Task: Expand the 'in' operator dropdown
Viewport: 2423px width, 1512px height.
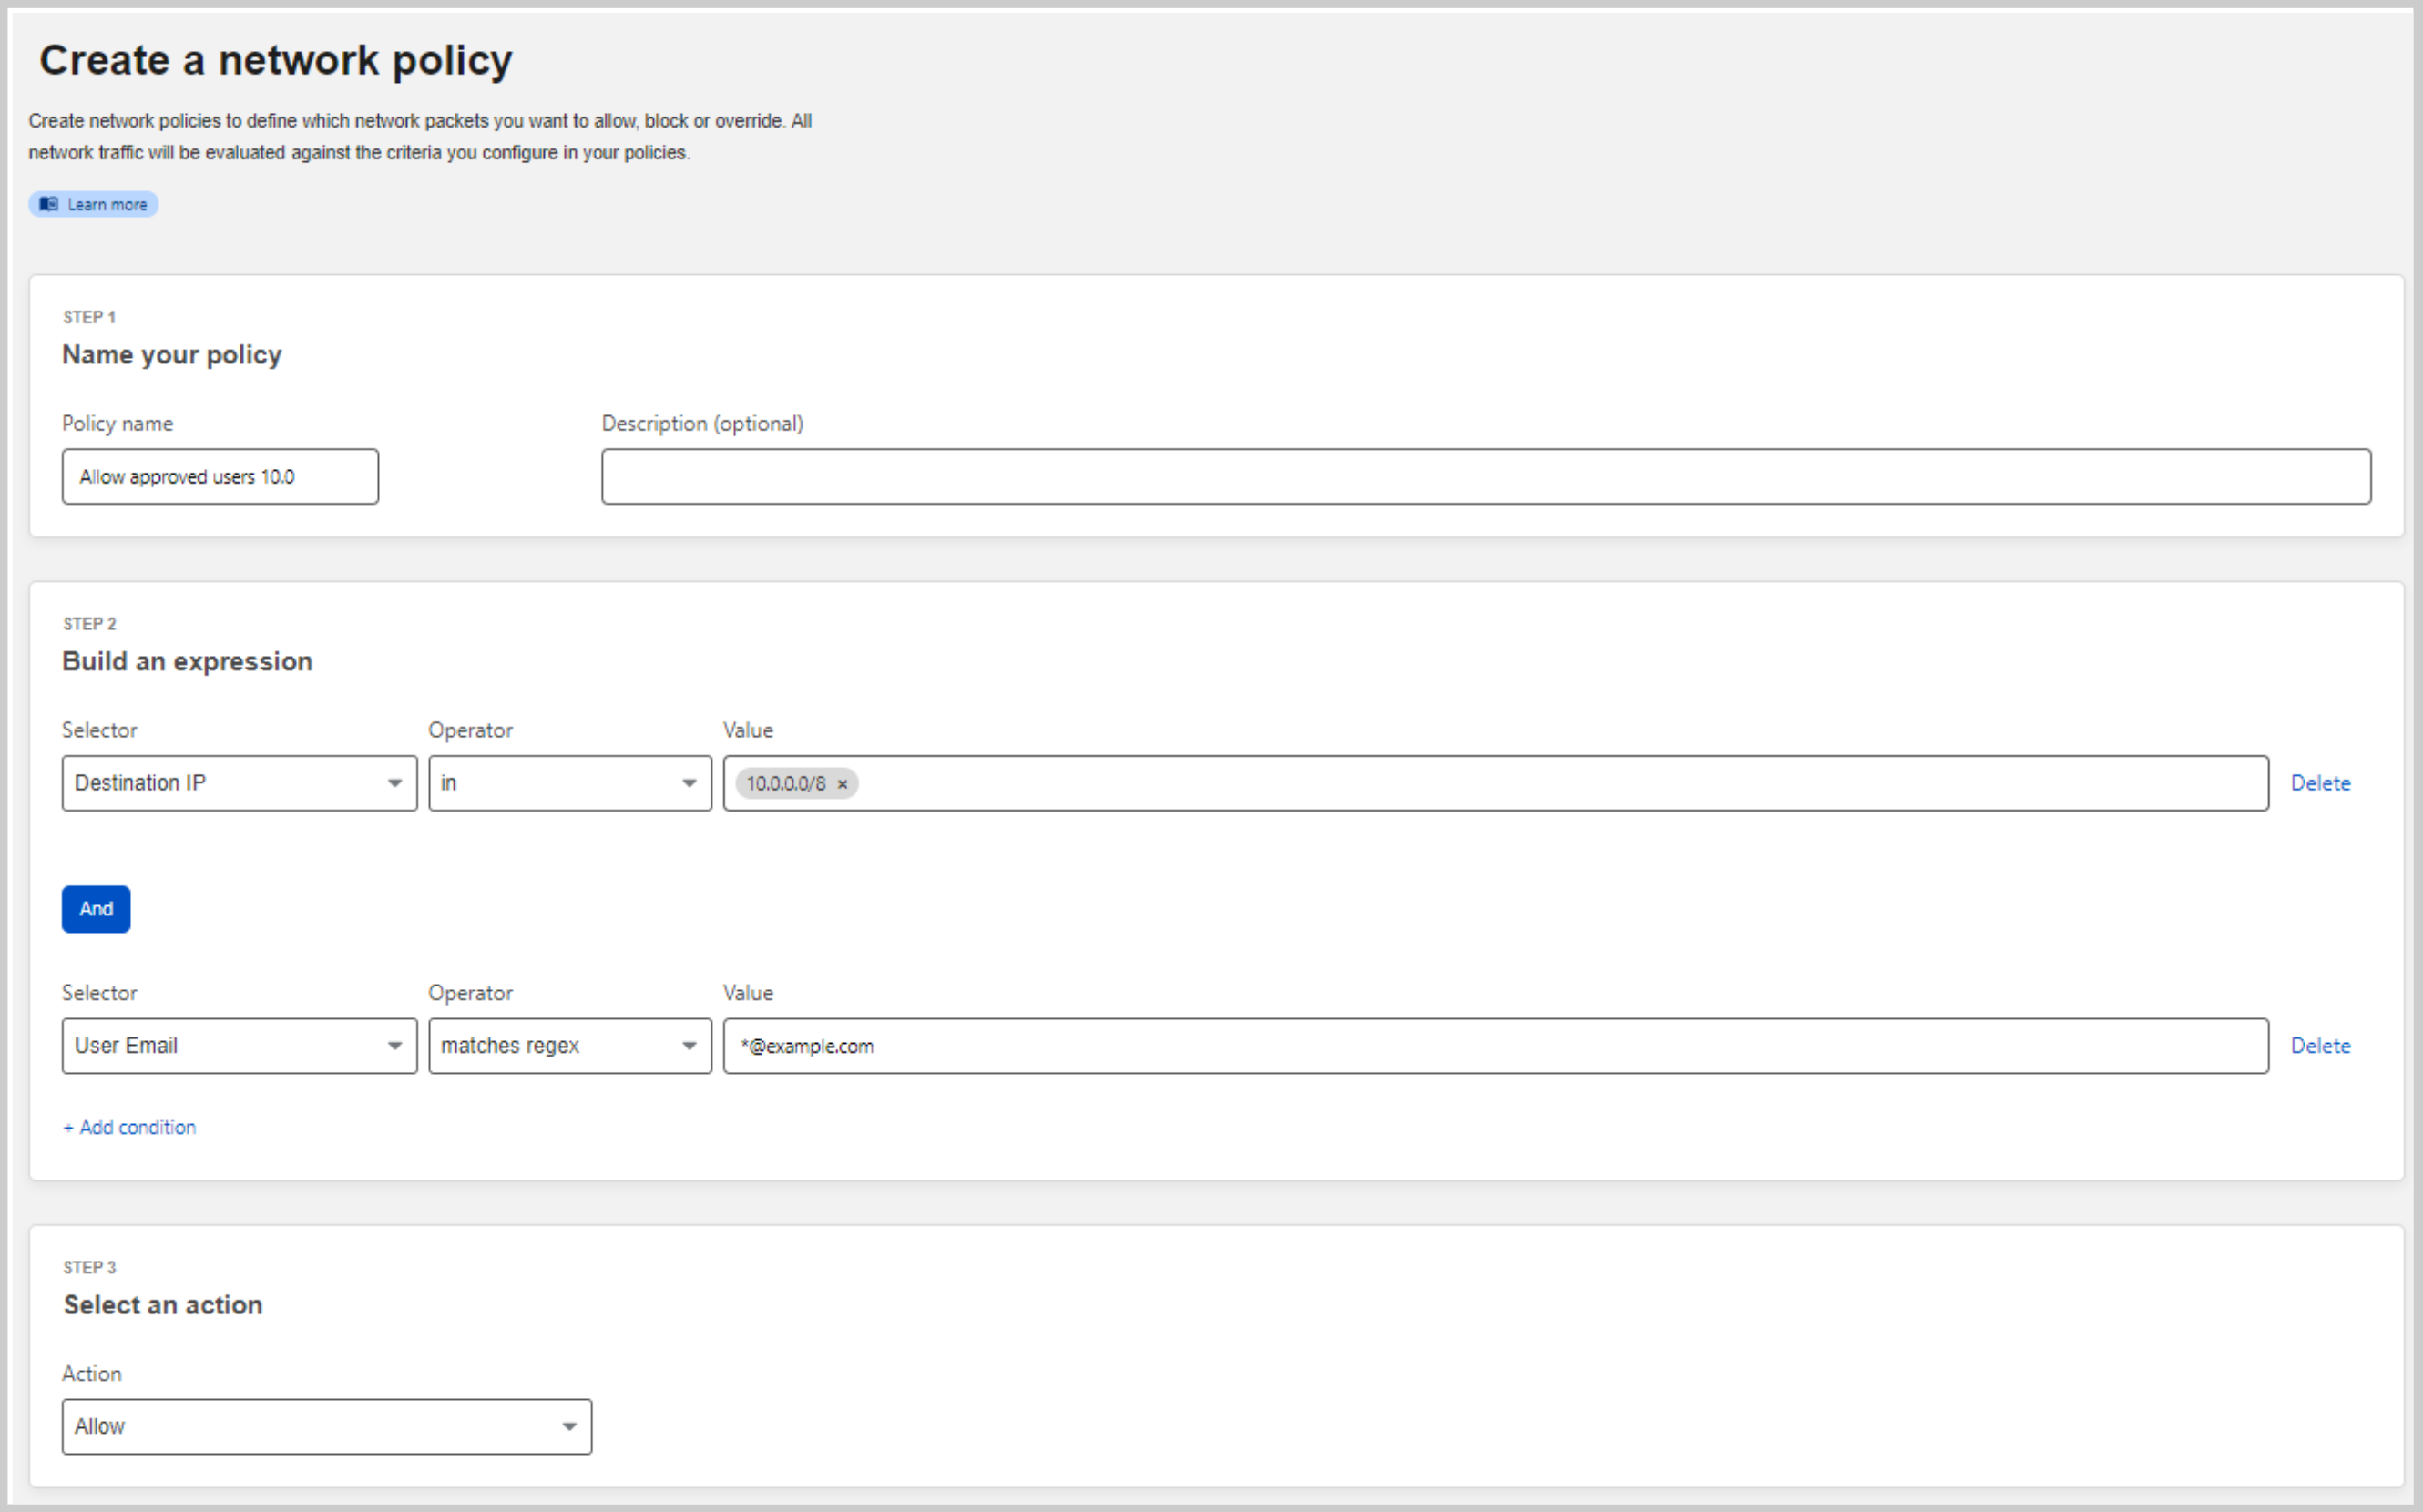Action: pos(569,783)
